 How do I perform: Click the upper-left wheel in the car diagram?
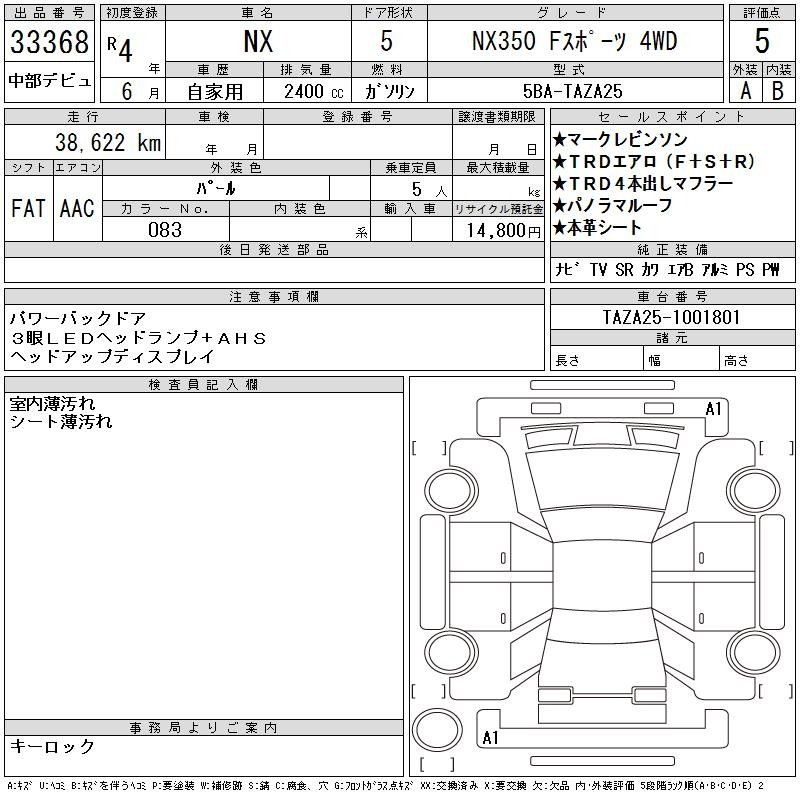pyautogui.click(x=440, y=487)
